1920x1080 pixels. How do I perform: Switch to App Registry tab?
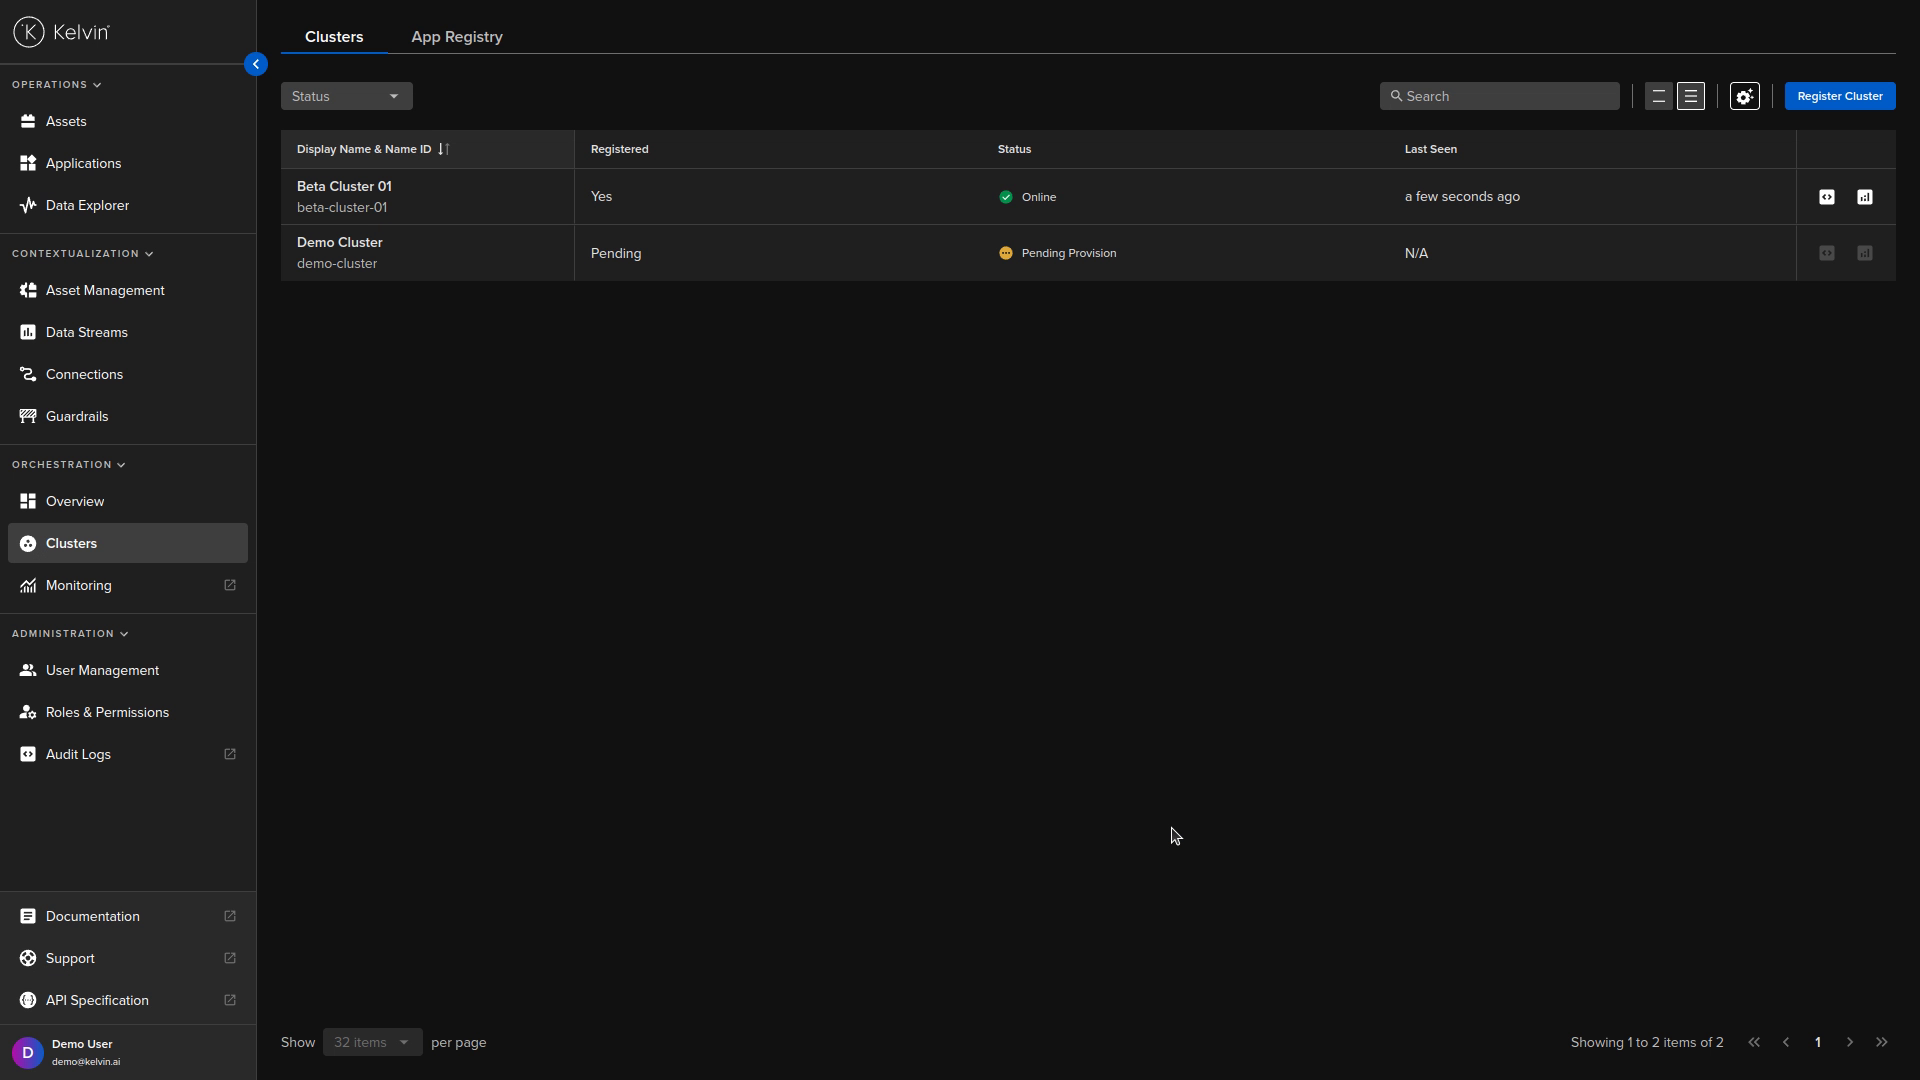456,37
